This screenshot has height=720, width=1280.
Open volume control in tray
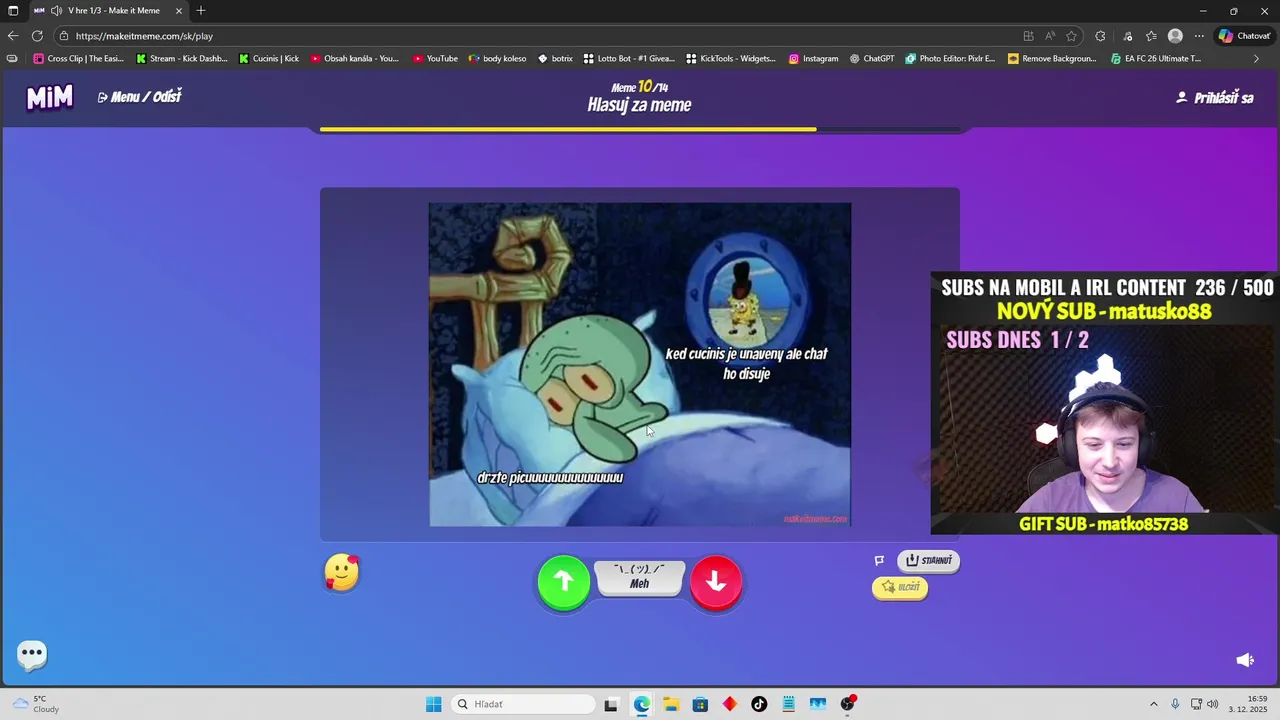[x=1213, y=704]
